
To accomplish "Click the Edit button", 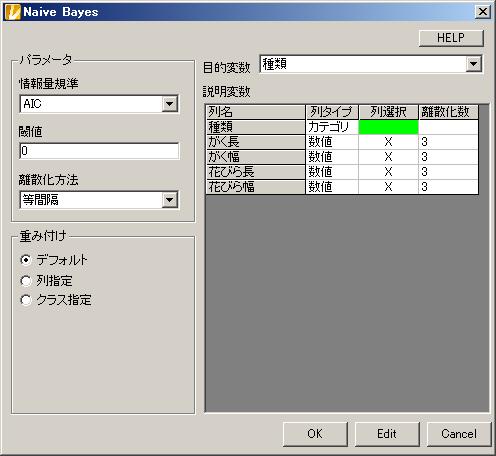I will (387, 434).
